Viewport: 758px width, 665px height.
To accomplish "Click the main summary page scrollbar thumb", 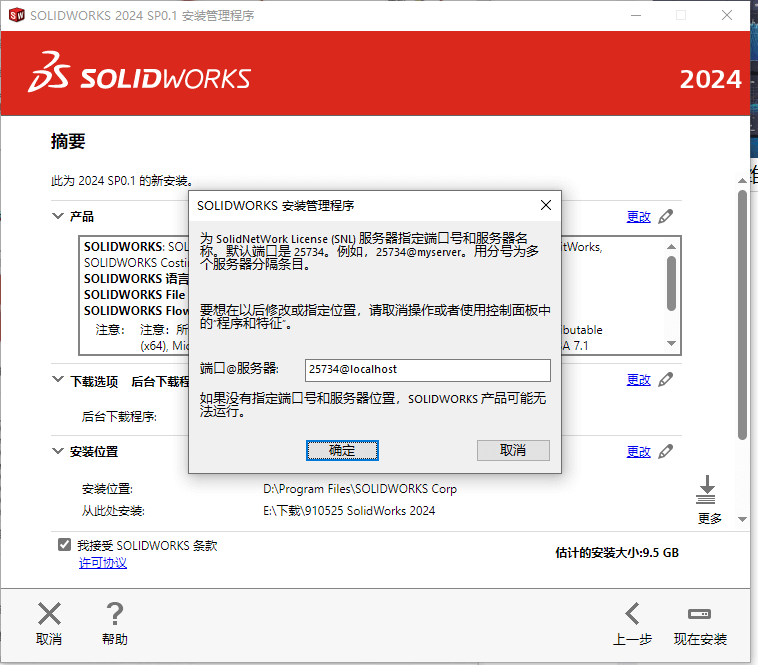I will click(743, 315).
